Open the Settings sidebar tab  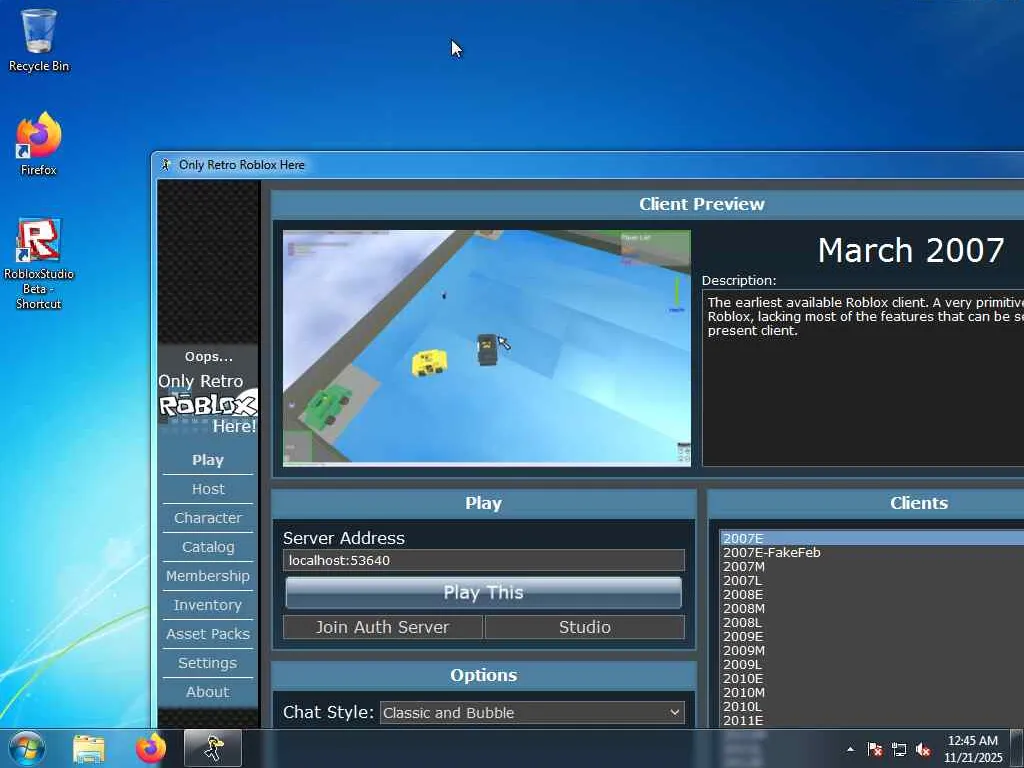(208, 663)
